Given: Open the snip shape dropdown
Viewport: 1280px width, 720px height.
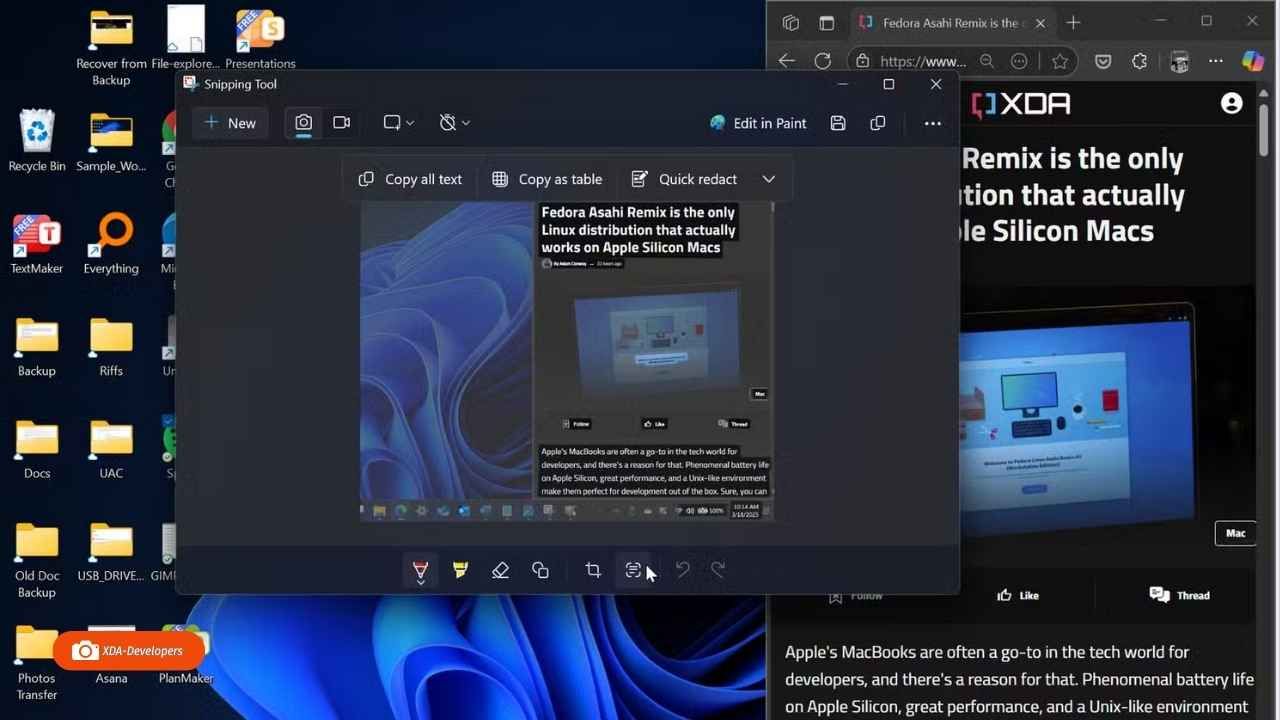Looking at the screenshot, I should tap(398, 122).
